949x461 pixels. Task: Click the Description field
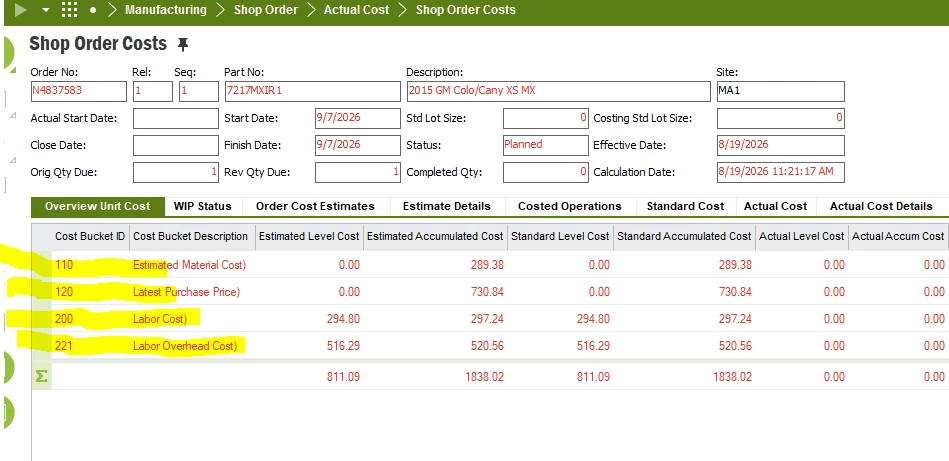point(558,91)
